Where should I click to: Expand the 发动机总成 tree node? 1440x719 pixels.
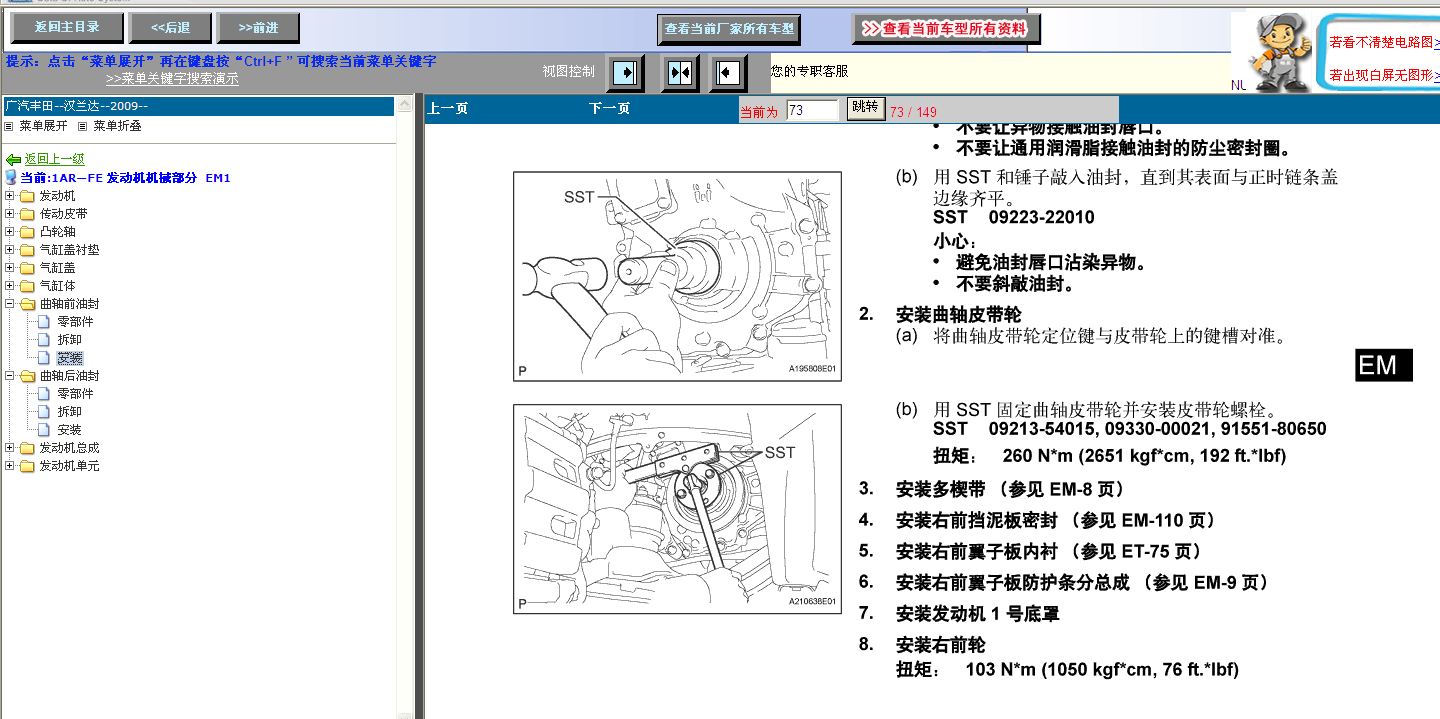[10, 448]
